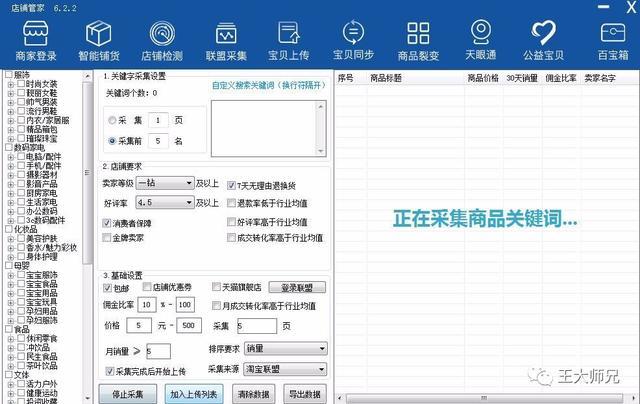Sort by 序号 column header
Viewport: 640px width, 404px height.
[x=346, y=78]
